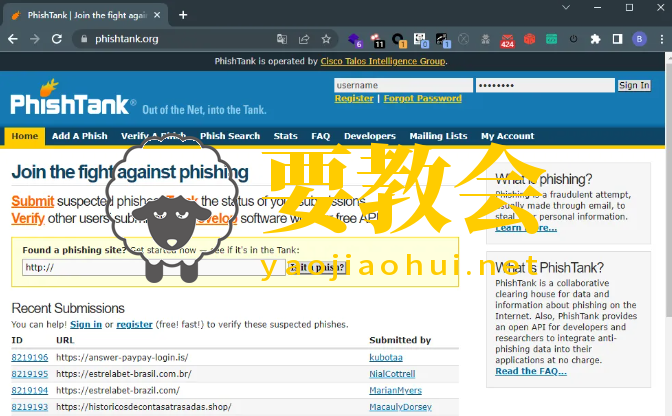The image size is (672, 416).
Task: Open the Developers menu item
Action: click(369, 136)
